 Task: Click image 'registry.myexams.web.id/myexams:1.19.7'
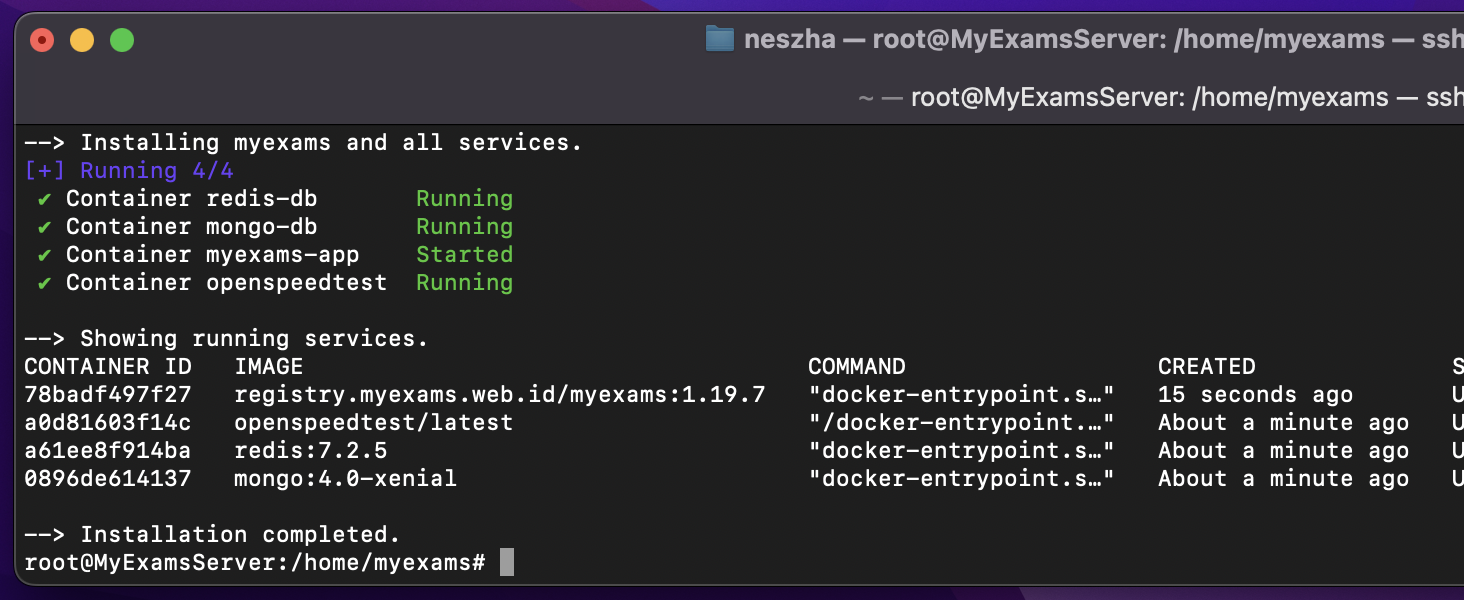coord(500,395)
